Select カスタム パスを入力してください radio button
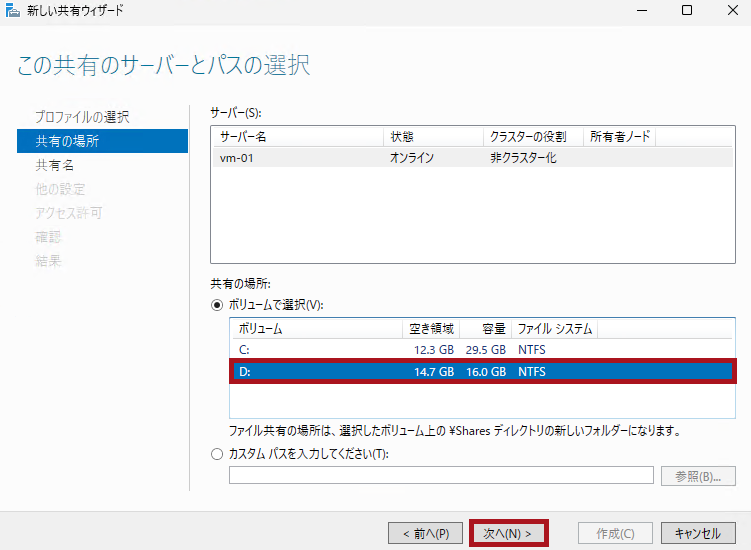Viewport: 751px width, 550px height. pos(217,454)
